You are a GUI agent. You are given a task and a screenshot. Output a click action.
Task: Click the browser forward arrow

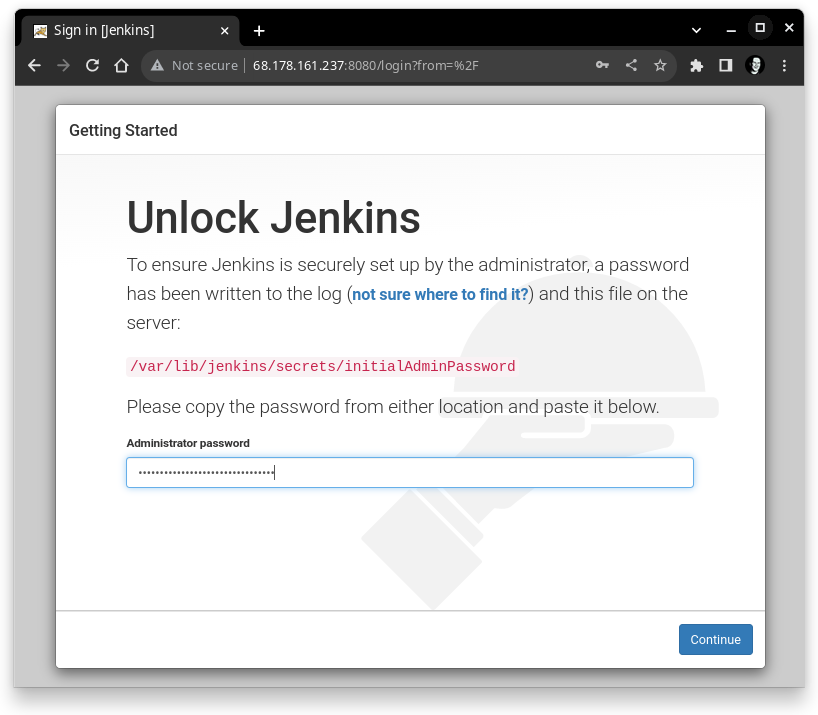pyautogui.click(x=63, y=66)
